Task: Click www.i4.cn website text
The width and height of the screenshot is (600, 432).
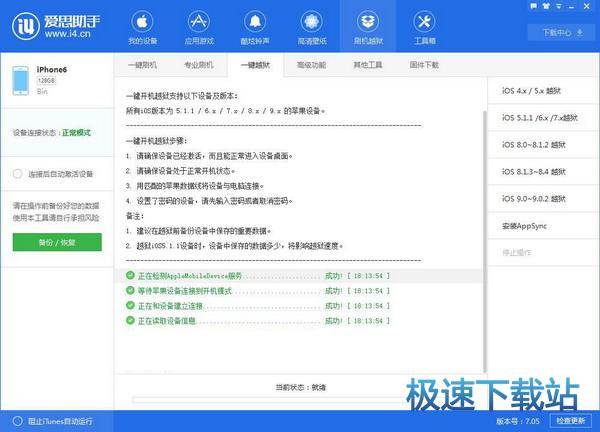Action: 68,34
